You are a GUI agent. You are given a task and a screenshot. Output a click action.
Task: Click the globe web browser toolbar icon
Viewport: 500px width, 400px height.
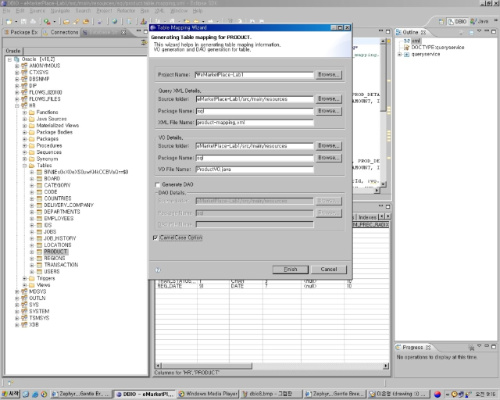coord(115,22)
